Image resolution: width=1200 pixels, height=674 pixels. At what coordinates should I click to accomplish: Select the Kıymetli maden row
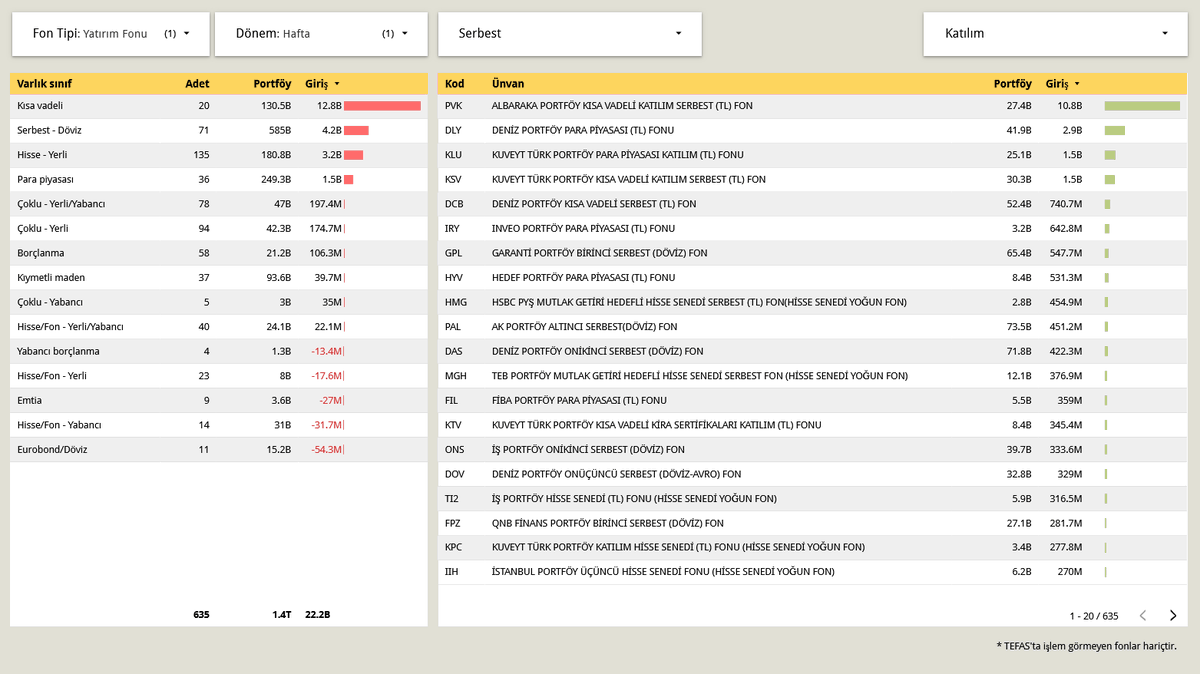219,277
